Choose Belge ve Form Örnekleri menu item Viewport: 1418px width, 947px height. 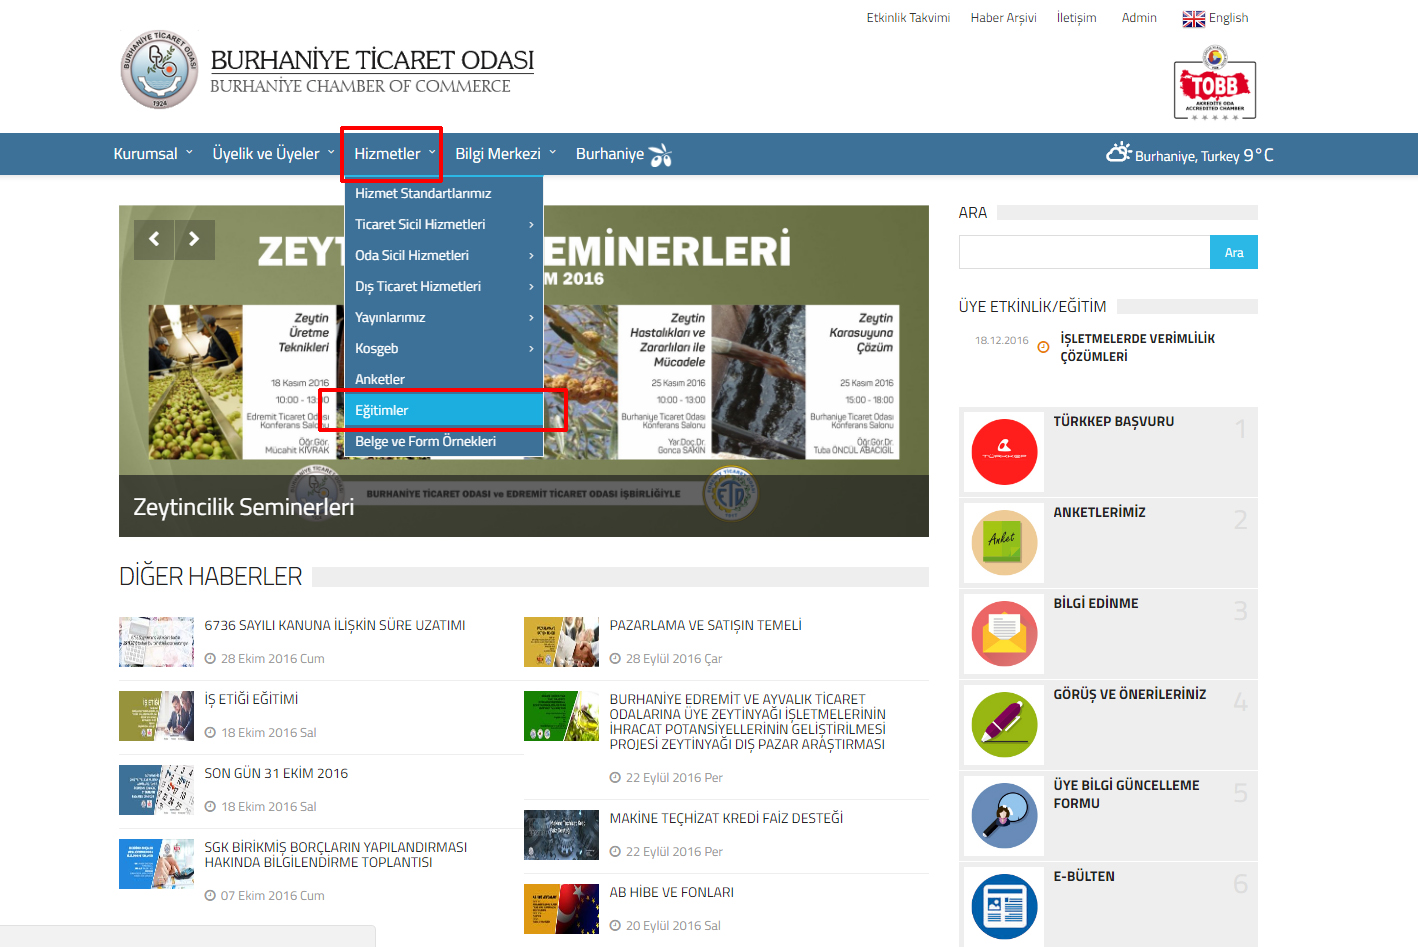pyautogui.click(x=443, y=442)
